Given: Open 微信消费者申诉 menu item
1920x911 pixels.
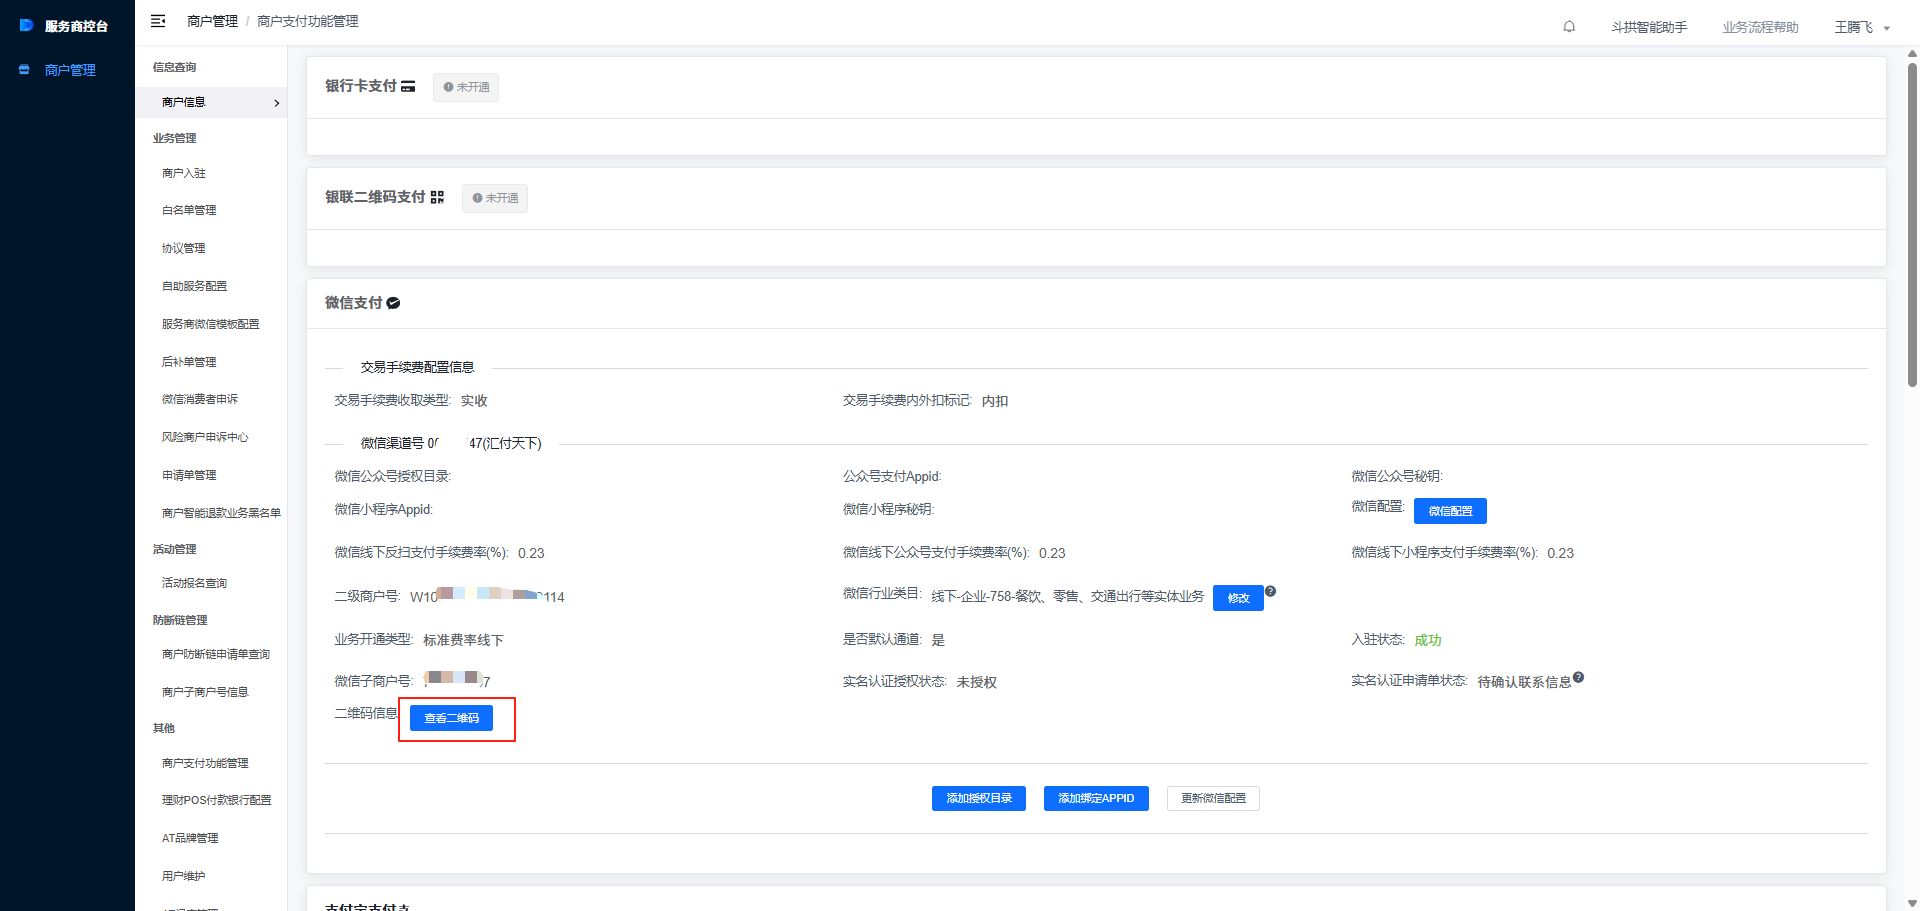Looking at the screenshot, I should click(x=200, y=399).
